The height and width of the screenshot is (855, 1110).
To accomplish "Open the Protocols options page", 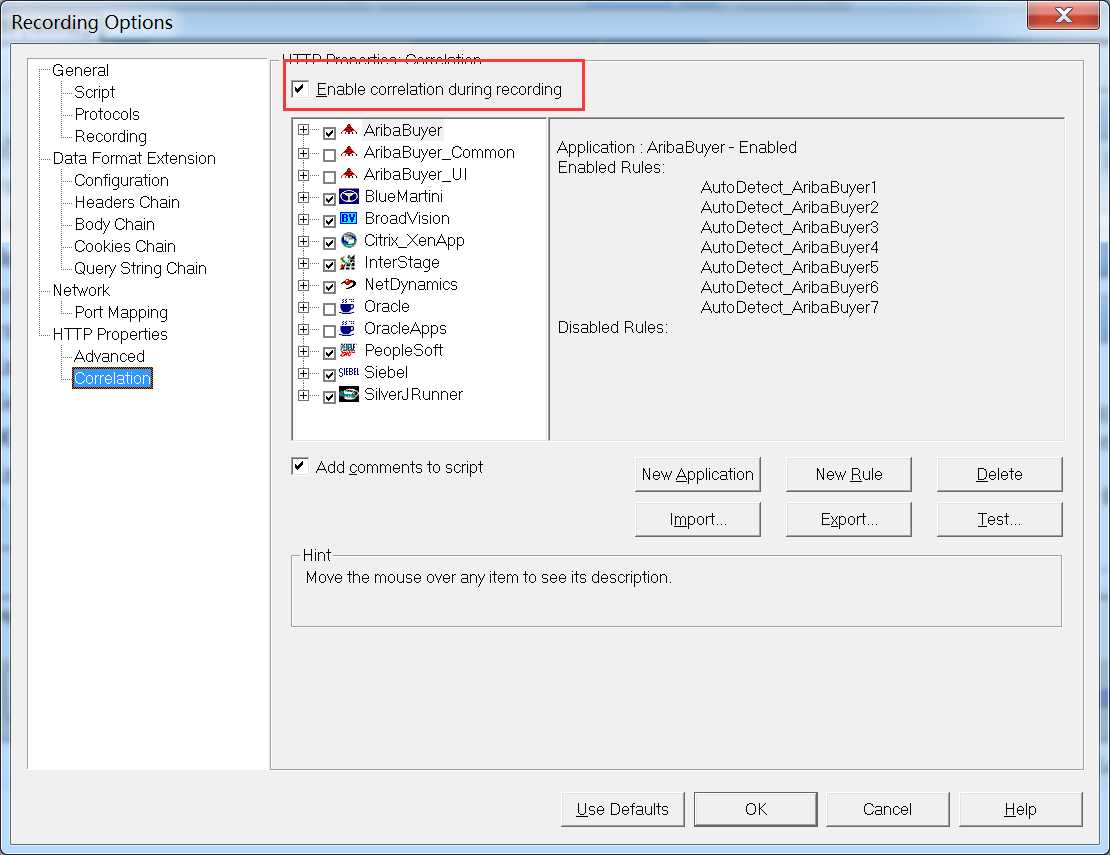I will click(x=107, y=114).
